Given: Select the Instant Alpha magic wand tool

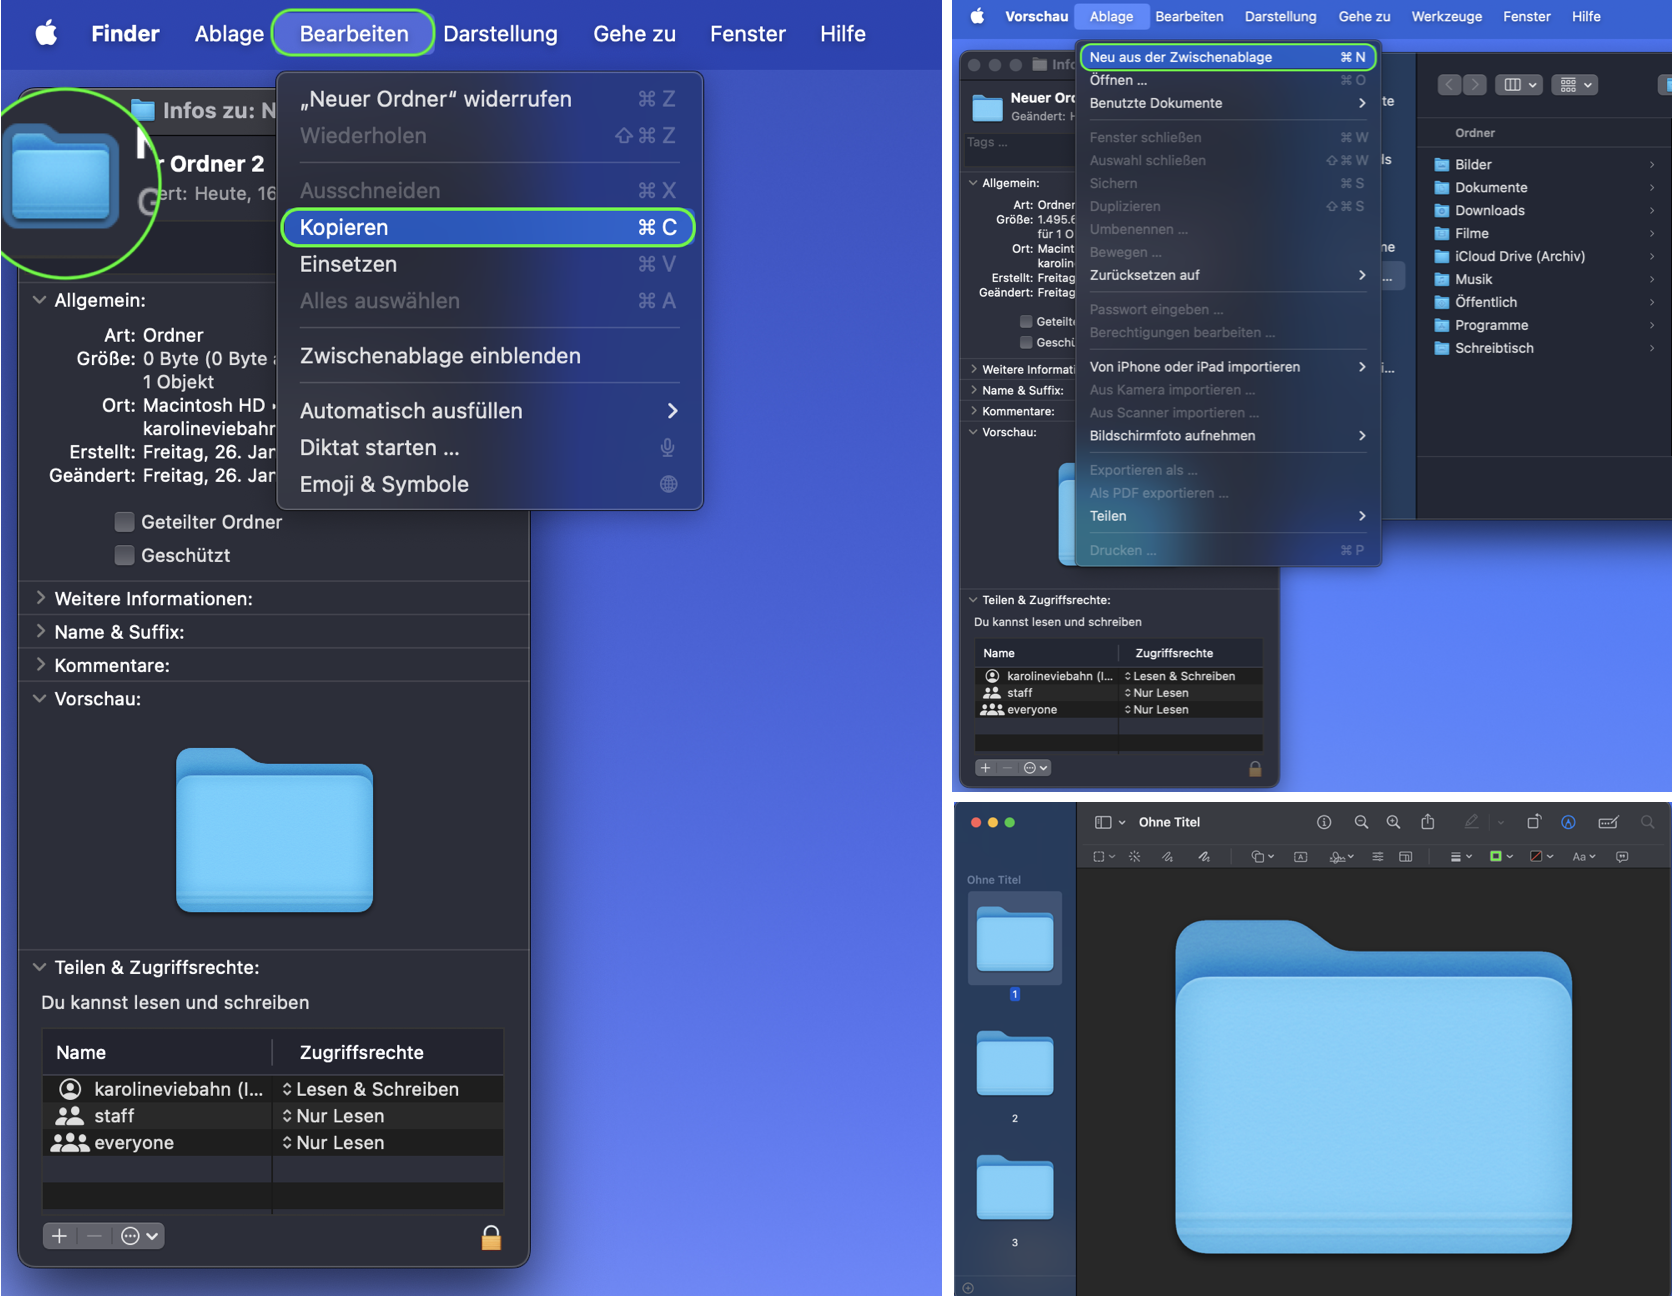Looking at the screenshot, I should point(1134,857).
